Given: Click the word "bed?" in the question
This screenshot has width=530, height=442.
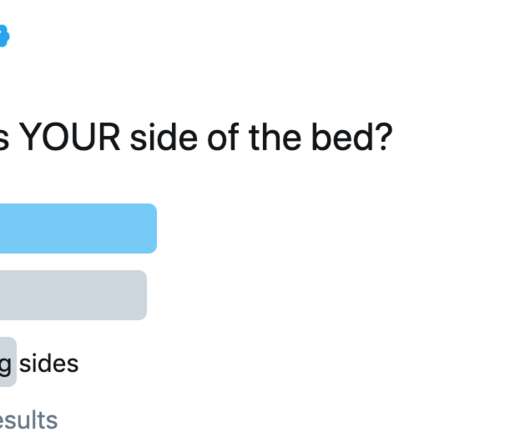Looking at the screenshot, I should click(x=352, y=137).
